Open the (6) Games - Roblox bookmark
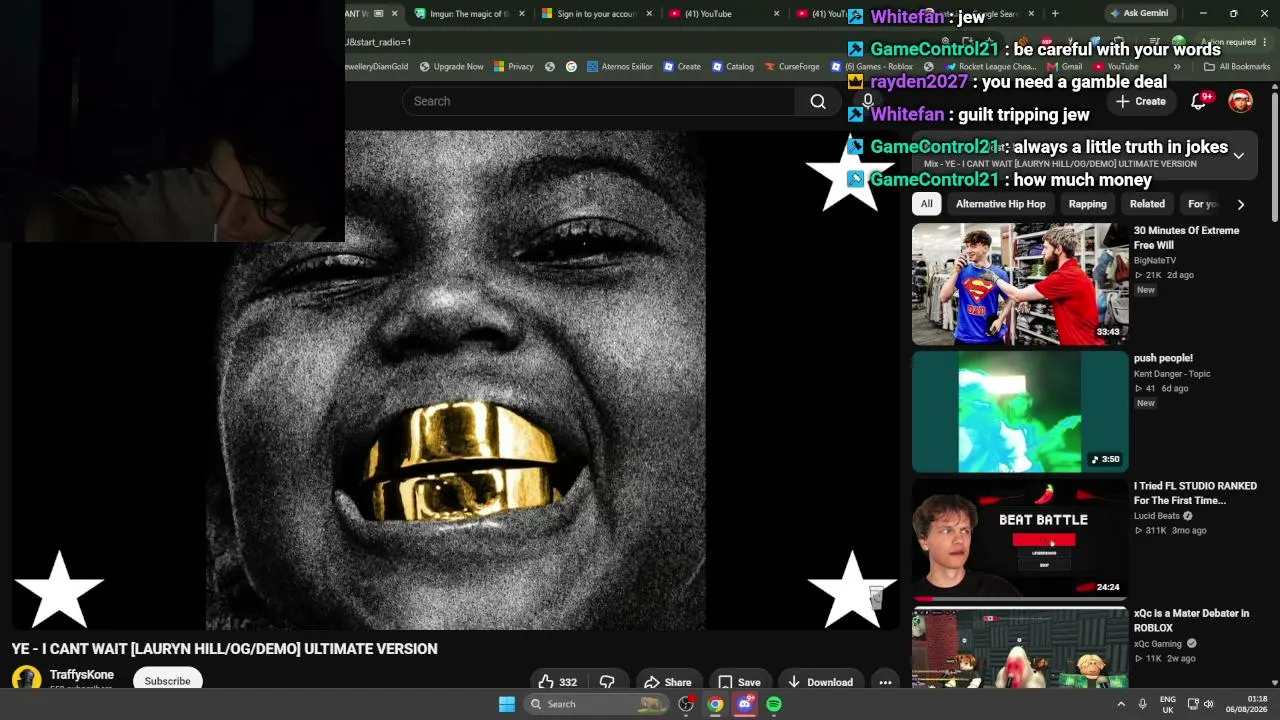 point(872,67)
